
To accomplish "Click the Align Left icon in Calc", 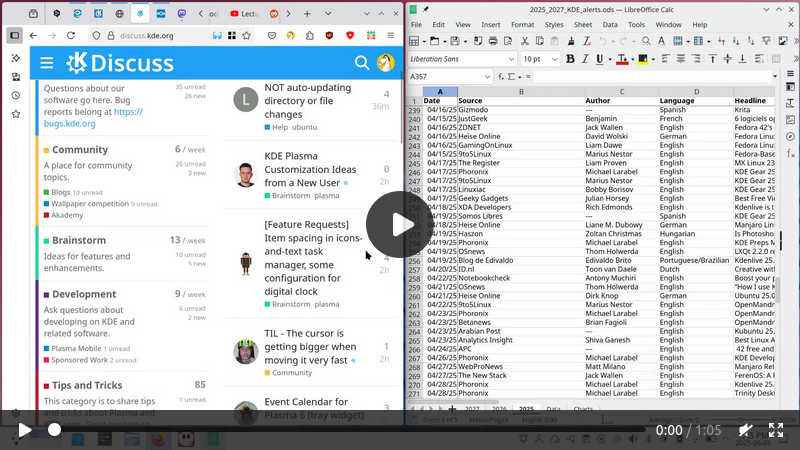I will coord(665,59).
